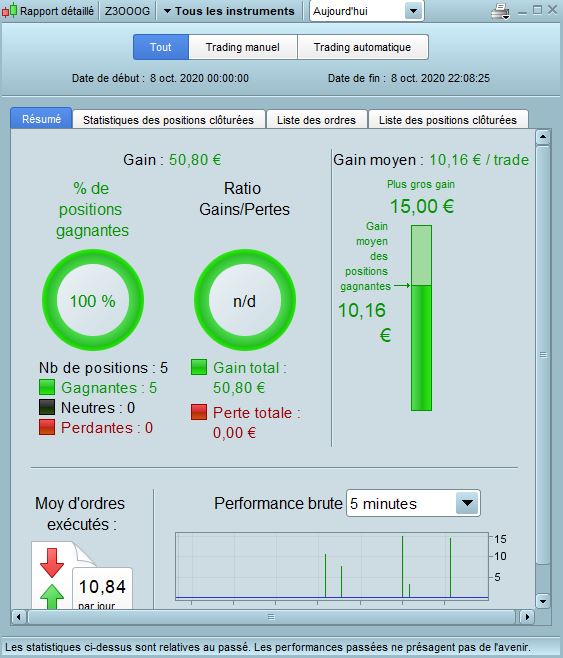This screenshot has width=563, height=658.
Task: Click the Gain : 50,80 € value
Action: [195, 160]
